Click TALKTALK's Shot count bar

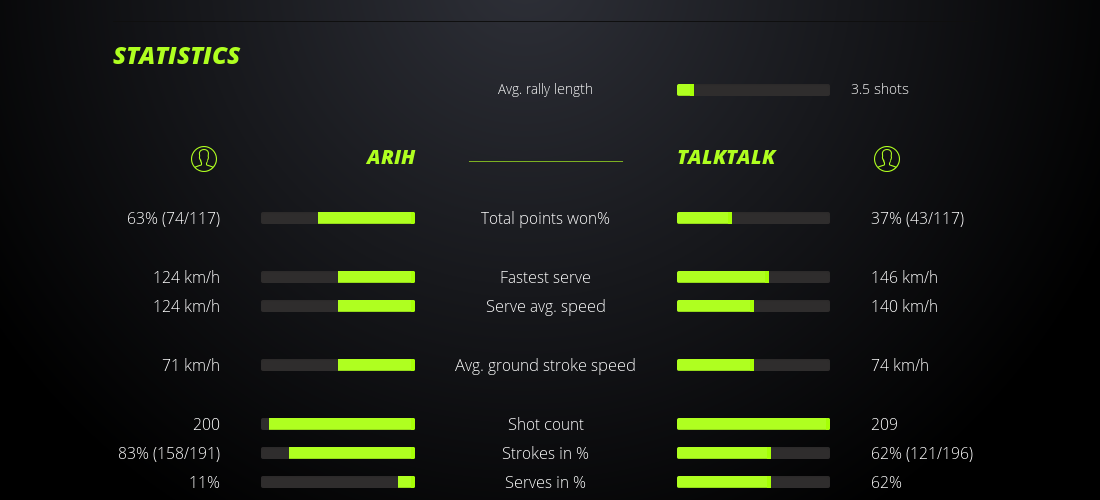click(x=753, y=424)
